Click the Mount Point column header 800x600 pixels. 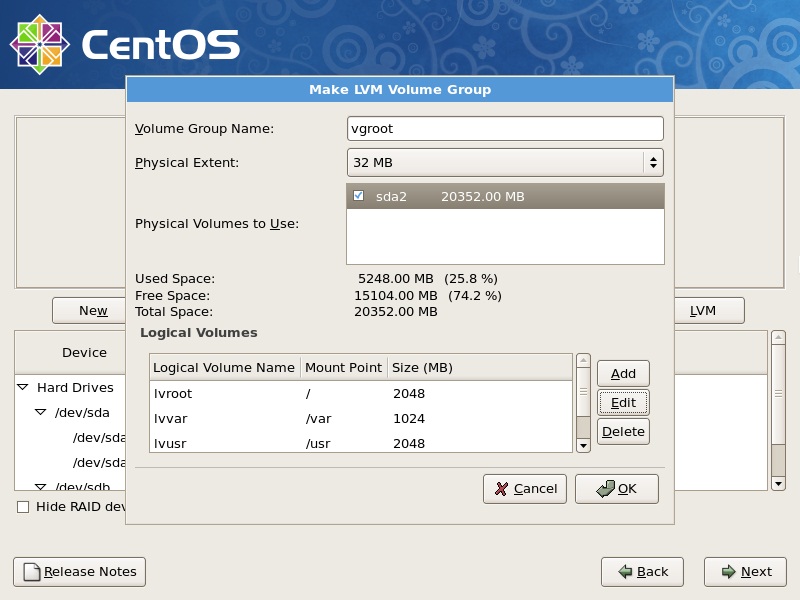pyautogui.click(x=344, y=367)
